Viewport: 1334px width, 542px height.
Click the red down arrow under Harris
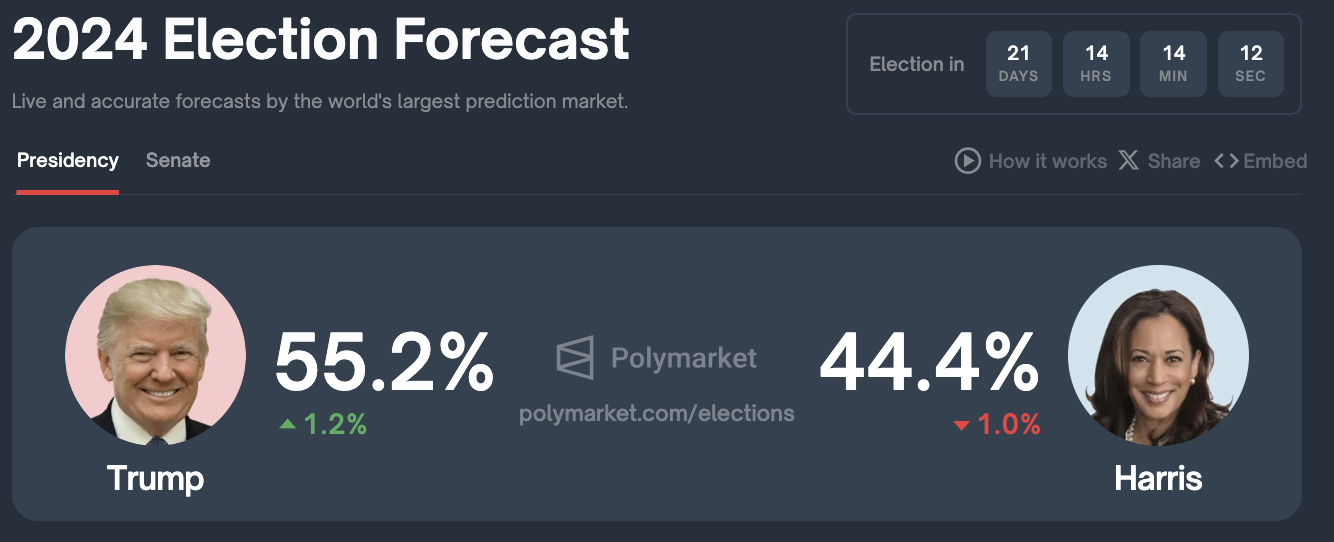click(962, 425)
